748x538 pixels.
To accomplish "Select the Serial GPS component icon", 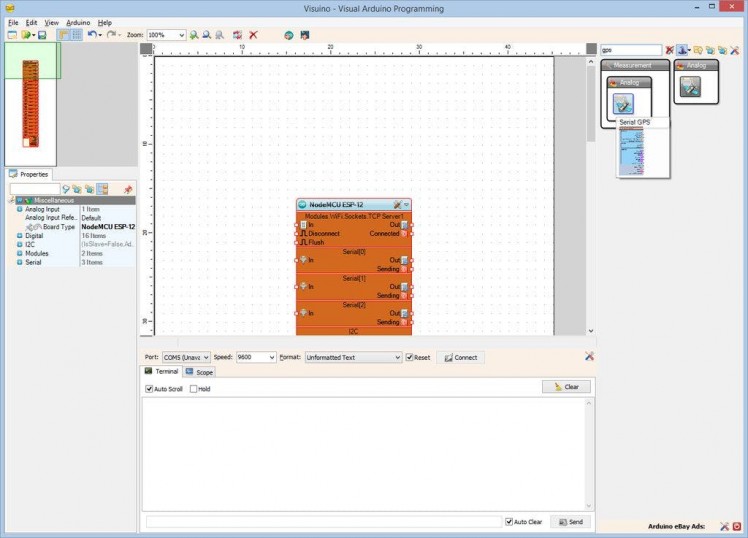I will click(x=625, y=103).
